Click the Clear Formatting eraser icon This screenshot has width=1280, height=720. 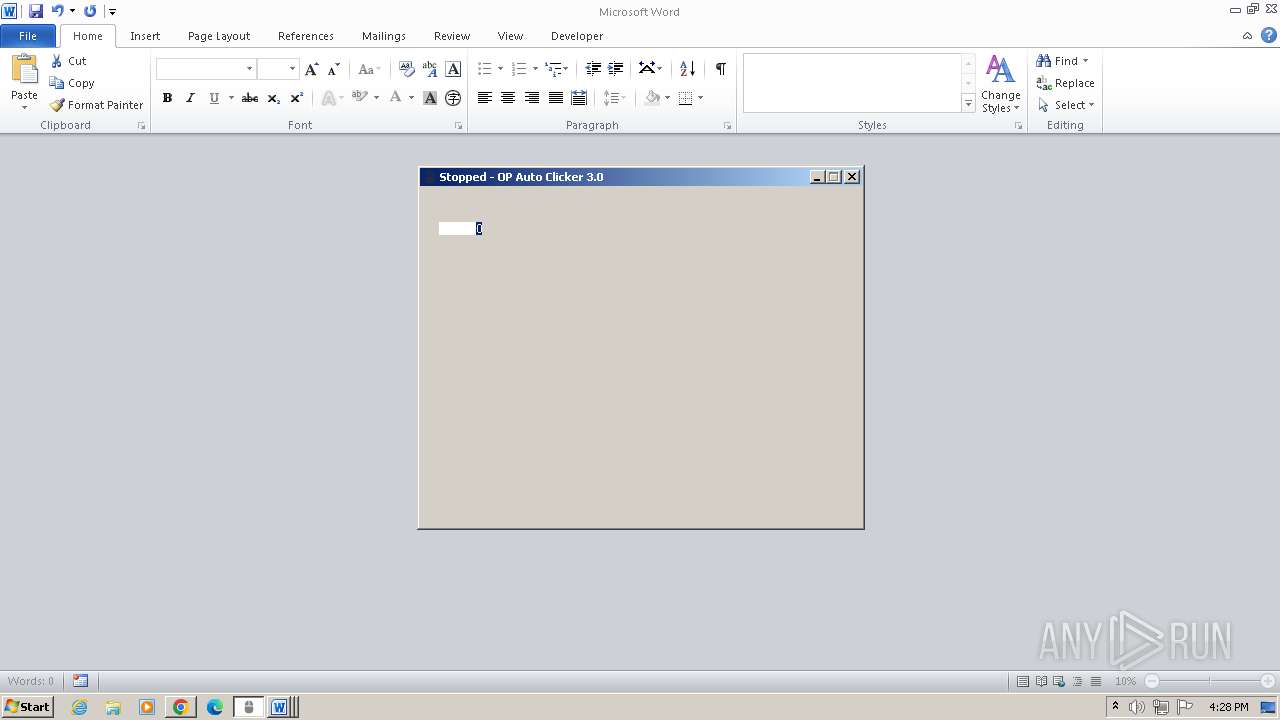click(x=406, y=69)
